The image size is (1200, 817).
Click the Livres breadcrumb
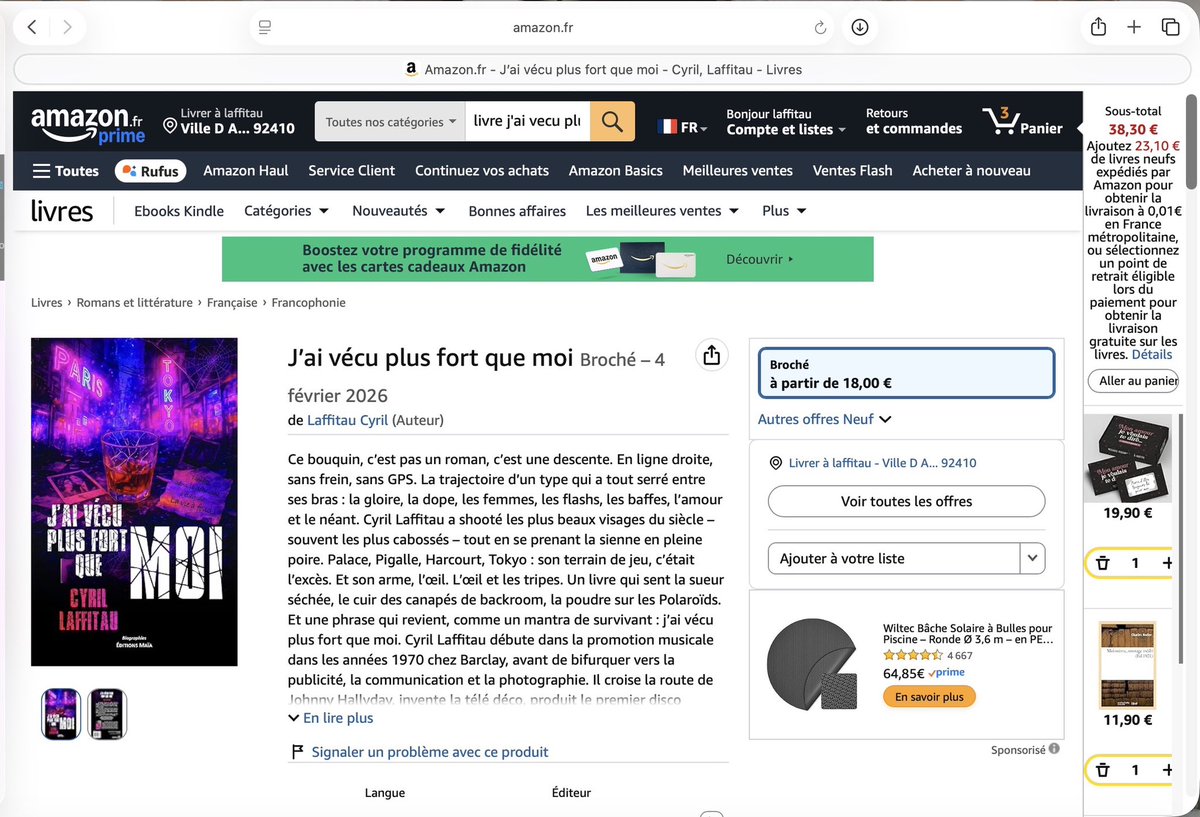[x=46, y=302]
